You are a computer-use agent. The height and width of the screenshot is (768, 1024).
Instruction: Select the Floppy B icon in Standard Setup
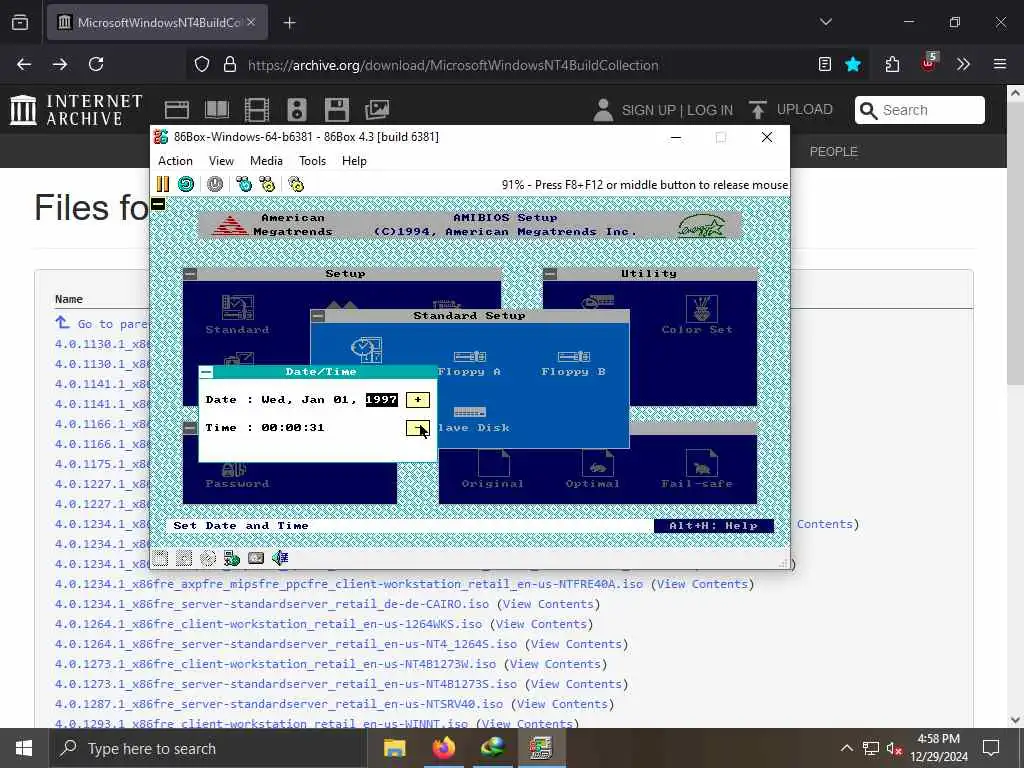[x=573, y=364]
